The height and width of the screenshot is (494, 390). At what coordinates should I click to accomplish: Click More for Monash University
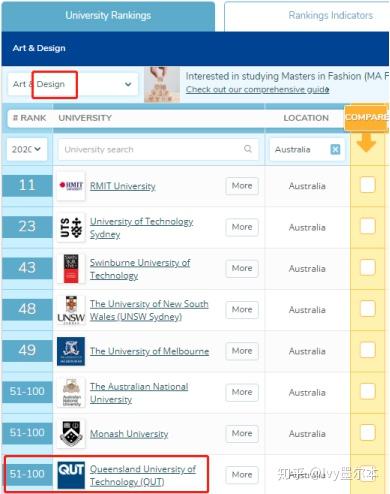pos(242,433)
